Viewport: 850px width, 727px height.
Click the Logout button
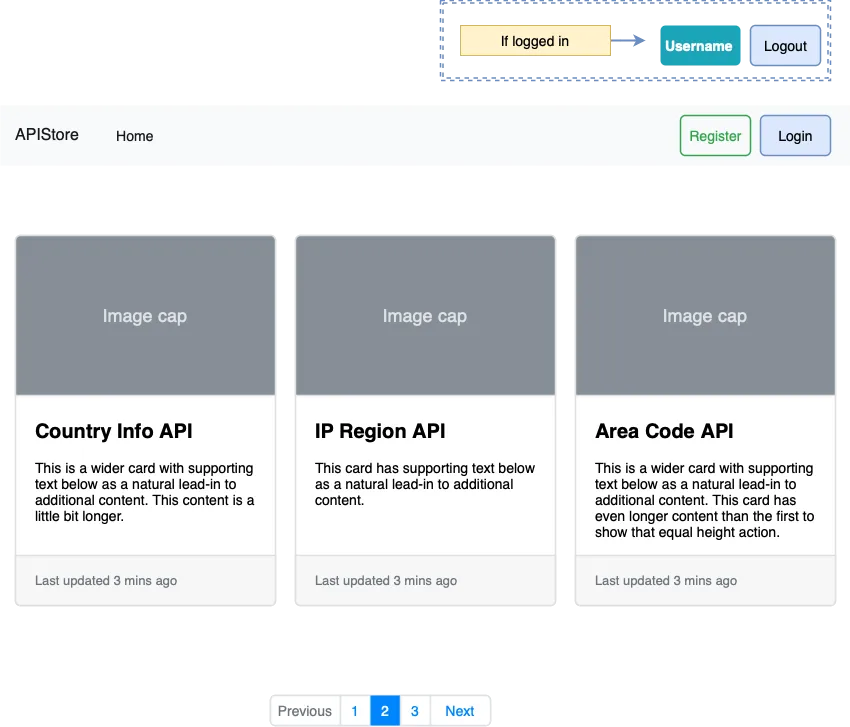(x=785, y=46)
